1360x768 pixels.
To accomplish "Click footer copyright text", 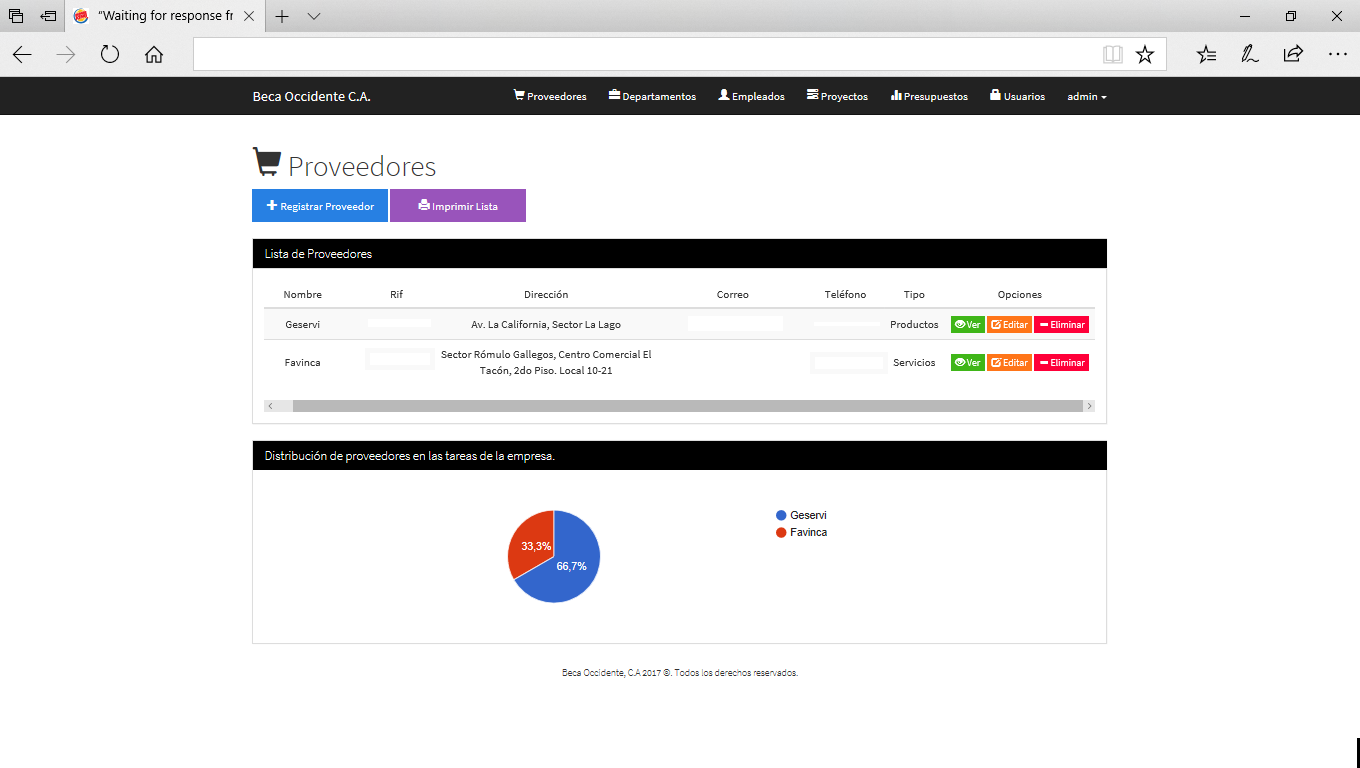I will coord(680,673).
